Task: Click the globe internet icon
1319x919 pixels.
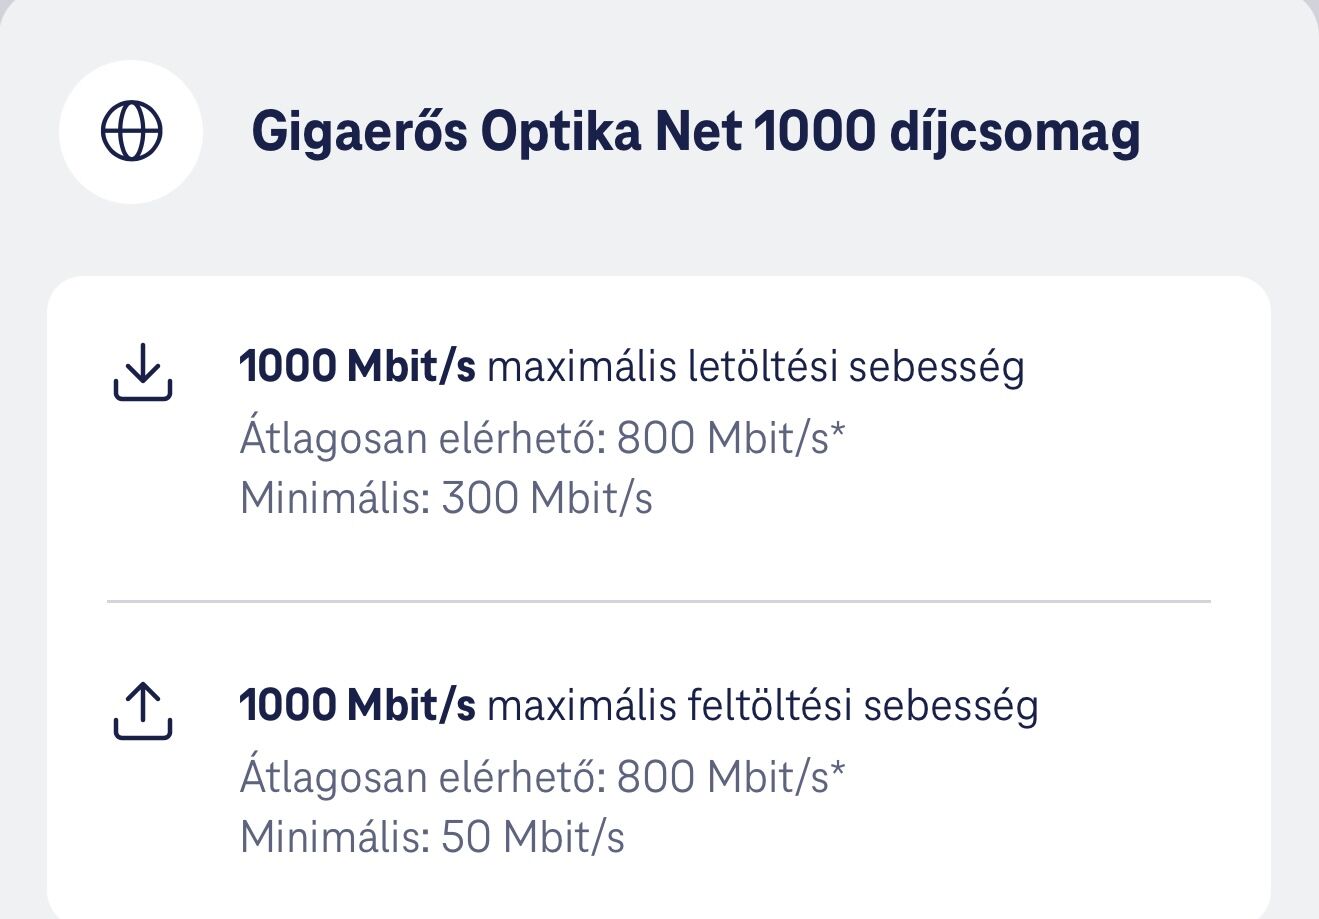Action: pyautogui.click(x=131, y=131)
